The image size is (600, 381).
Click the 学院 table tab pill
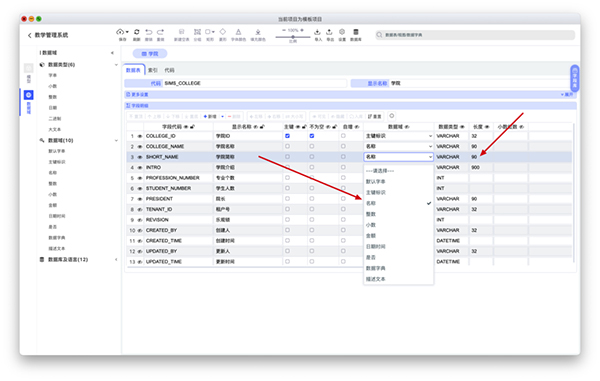click(x=150, y=54)
